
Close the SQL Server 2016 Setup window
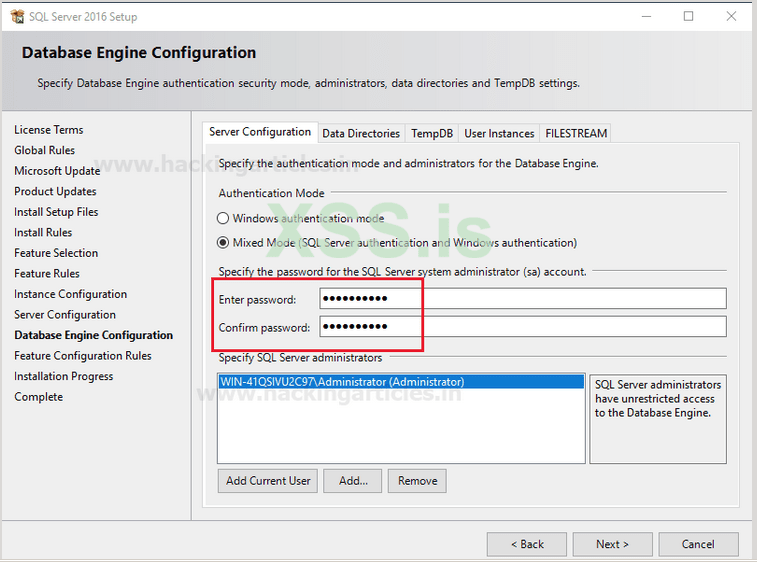731,16
